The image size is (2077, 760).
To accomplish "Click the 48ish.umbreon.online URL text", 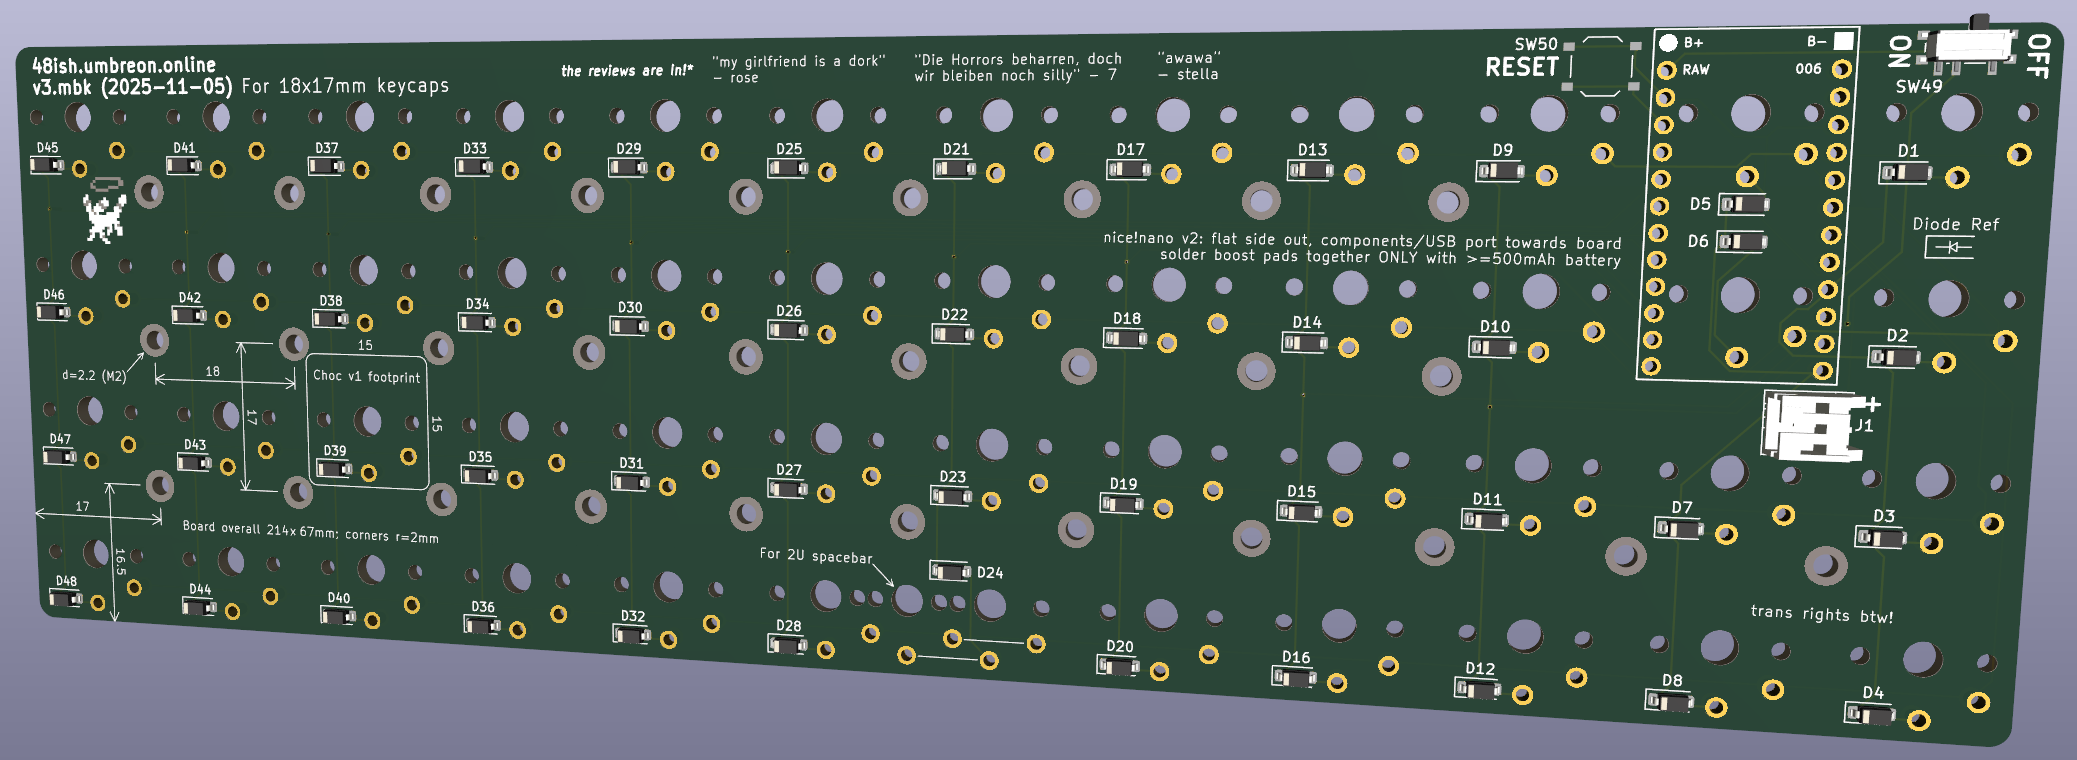I will coord(124,66).
